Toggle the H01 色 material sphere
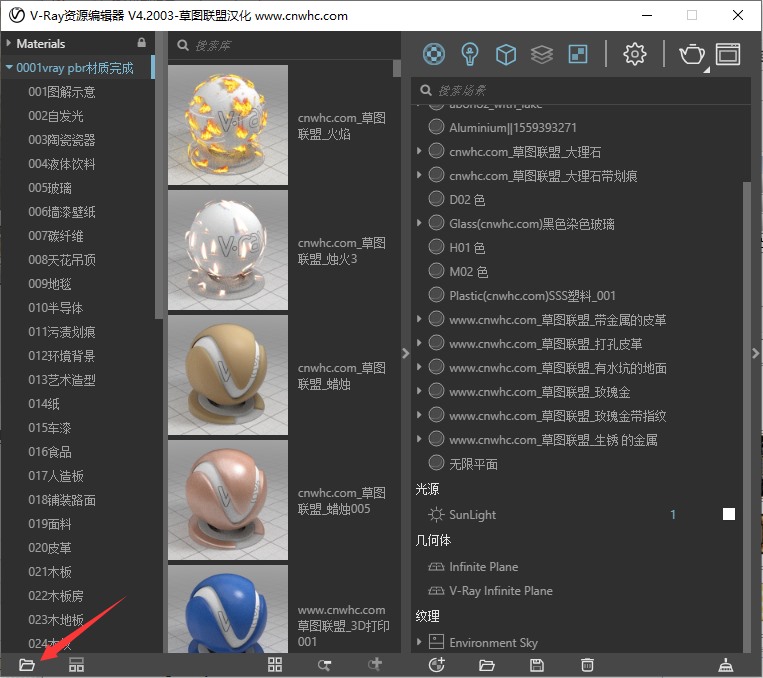Viewport: 763px width, 678px height. (436, 247)
